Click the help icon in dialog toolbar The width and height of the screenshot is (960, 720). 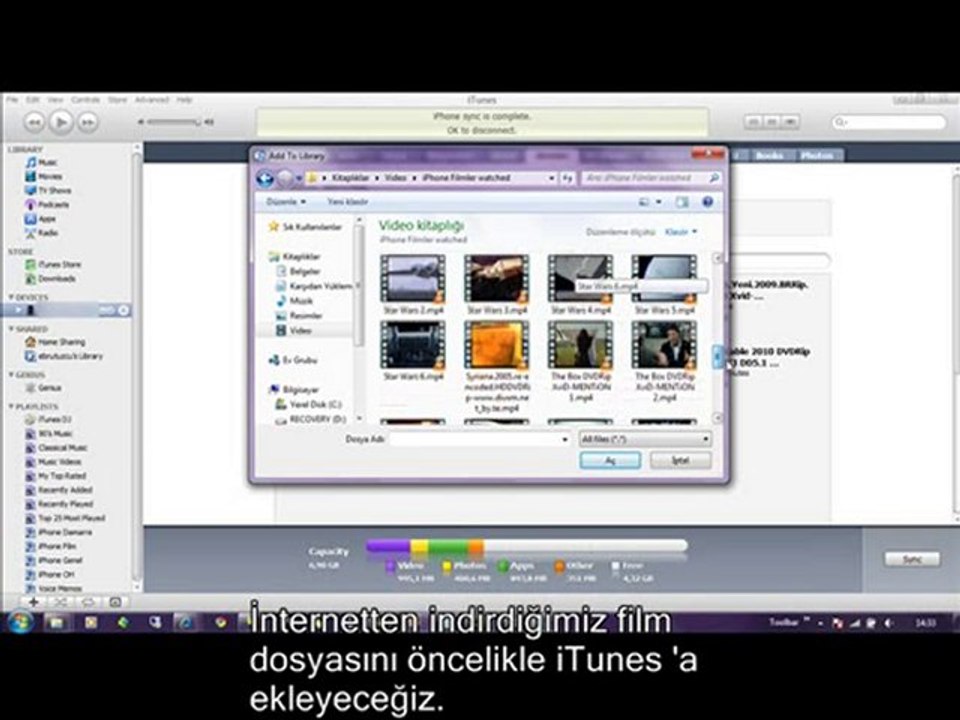tap(708, 201)
